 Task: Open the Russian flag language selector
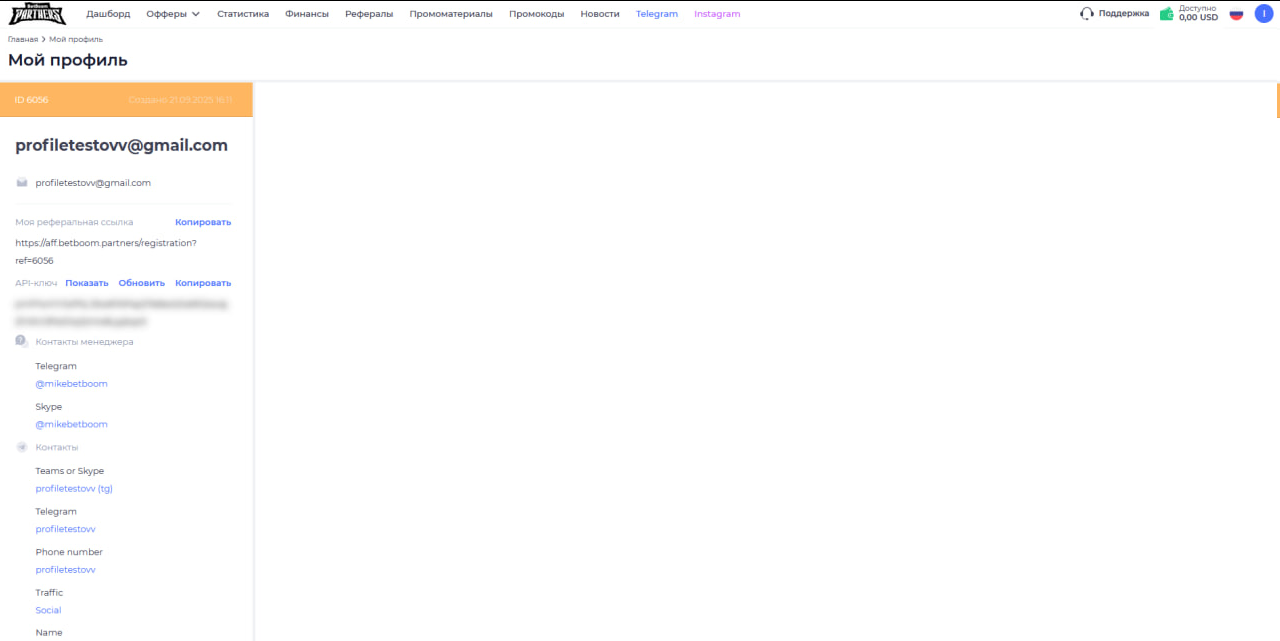click(x=1236, y=14)
